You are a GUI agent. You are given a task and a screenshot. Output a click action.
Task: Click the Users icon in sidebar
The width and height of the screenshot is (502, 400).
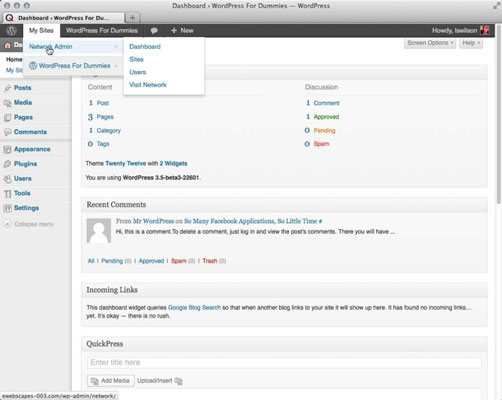click(x=7, y=179)
